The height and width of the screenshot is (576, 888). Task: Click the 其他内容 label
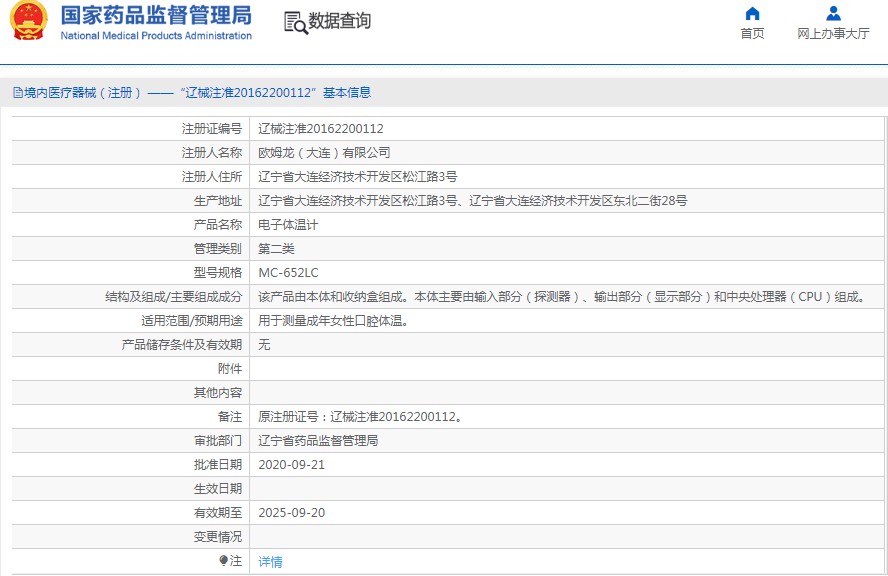[x=217, y=393]
